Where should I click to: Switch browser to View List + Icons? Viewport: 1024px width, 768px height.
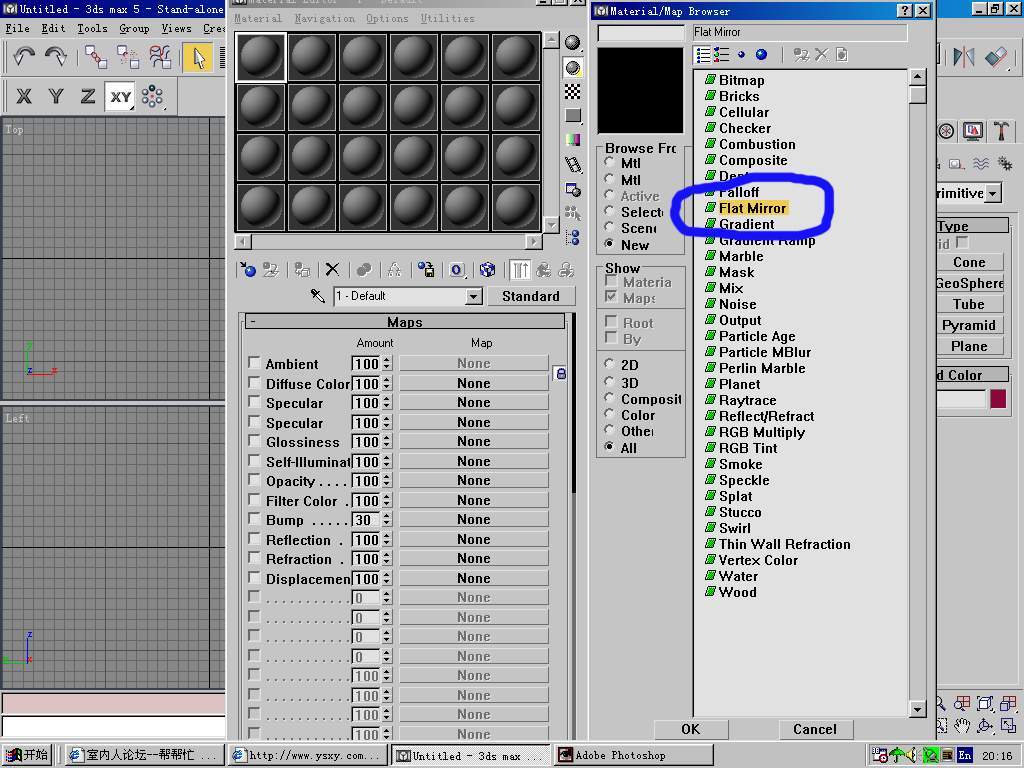(722, 55)
